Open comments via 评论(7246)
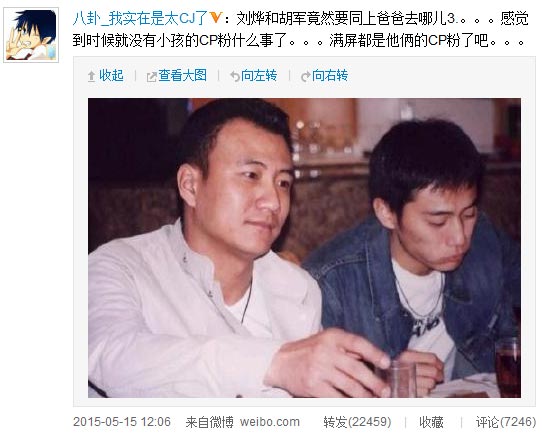This screenshot has height=435, width=543. [x=506, y=422]
